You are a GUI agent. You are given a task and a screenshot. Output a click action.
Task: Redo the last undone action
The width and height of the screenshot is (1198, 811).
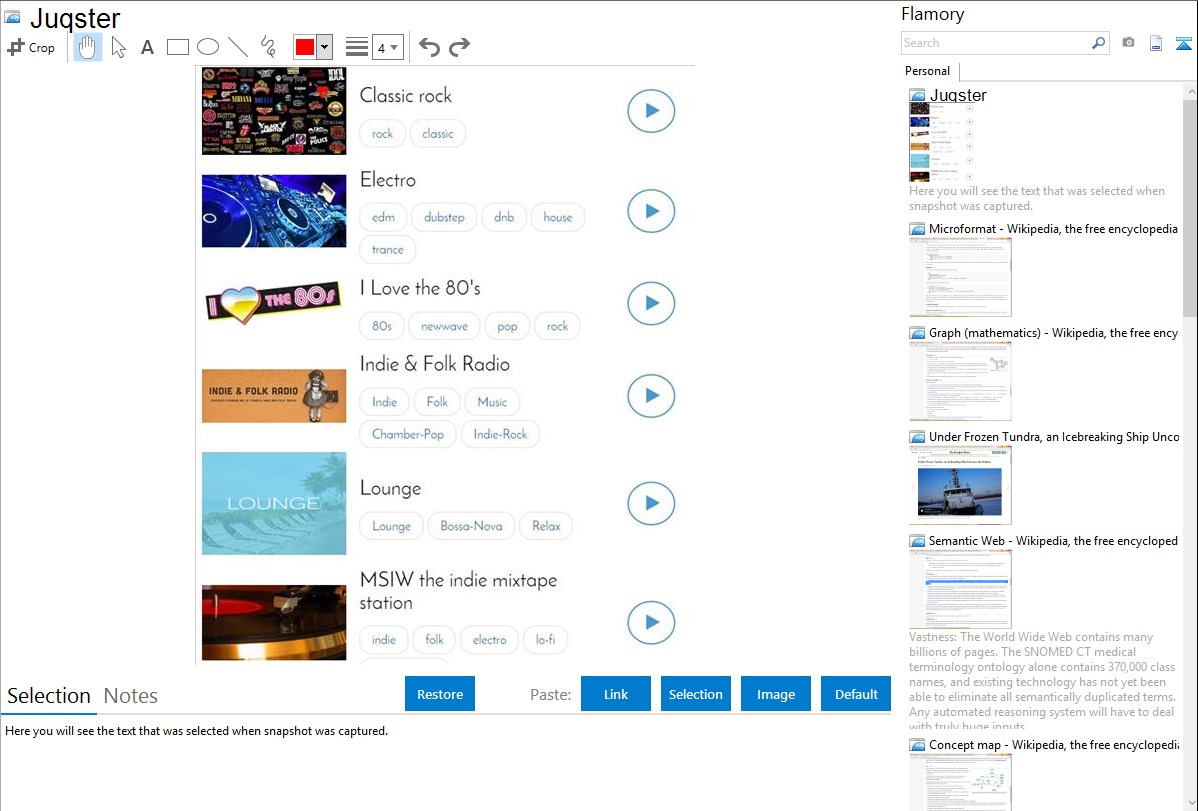459,47
